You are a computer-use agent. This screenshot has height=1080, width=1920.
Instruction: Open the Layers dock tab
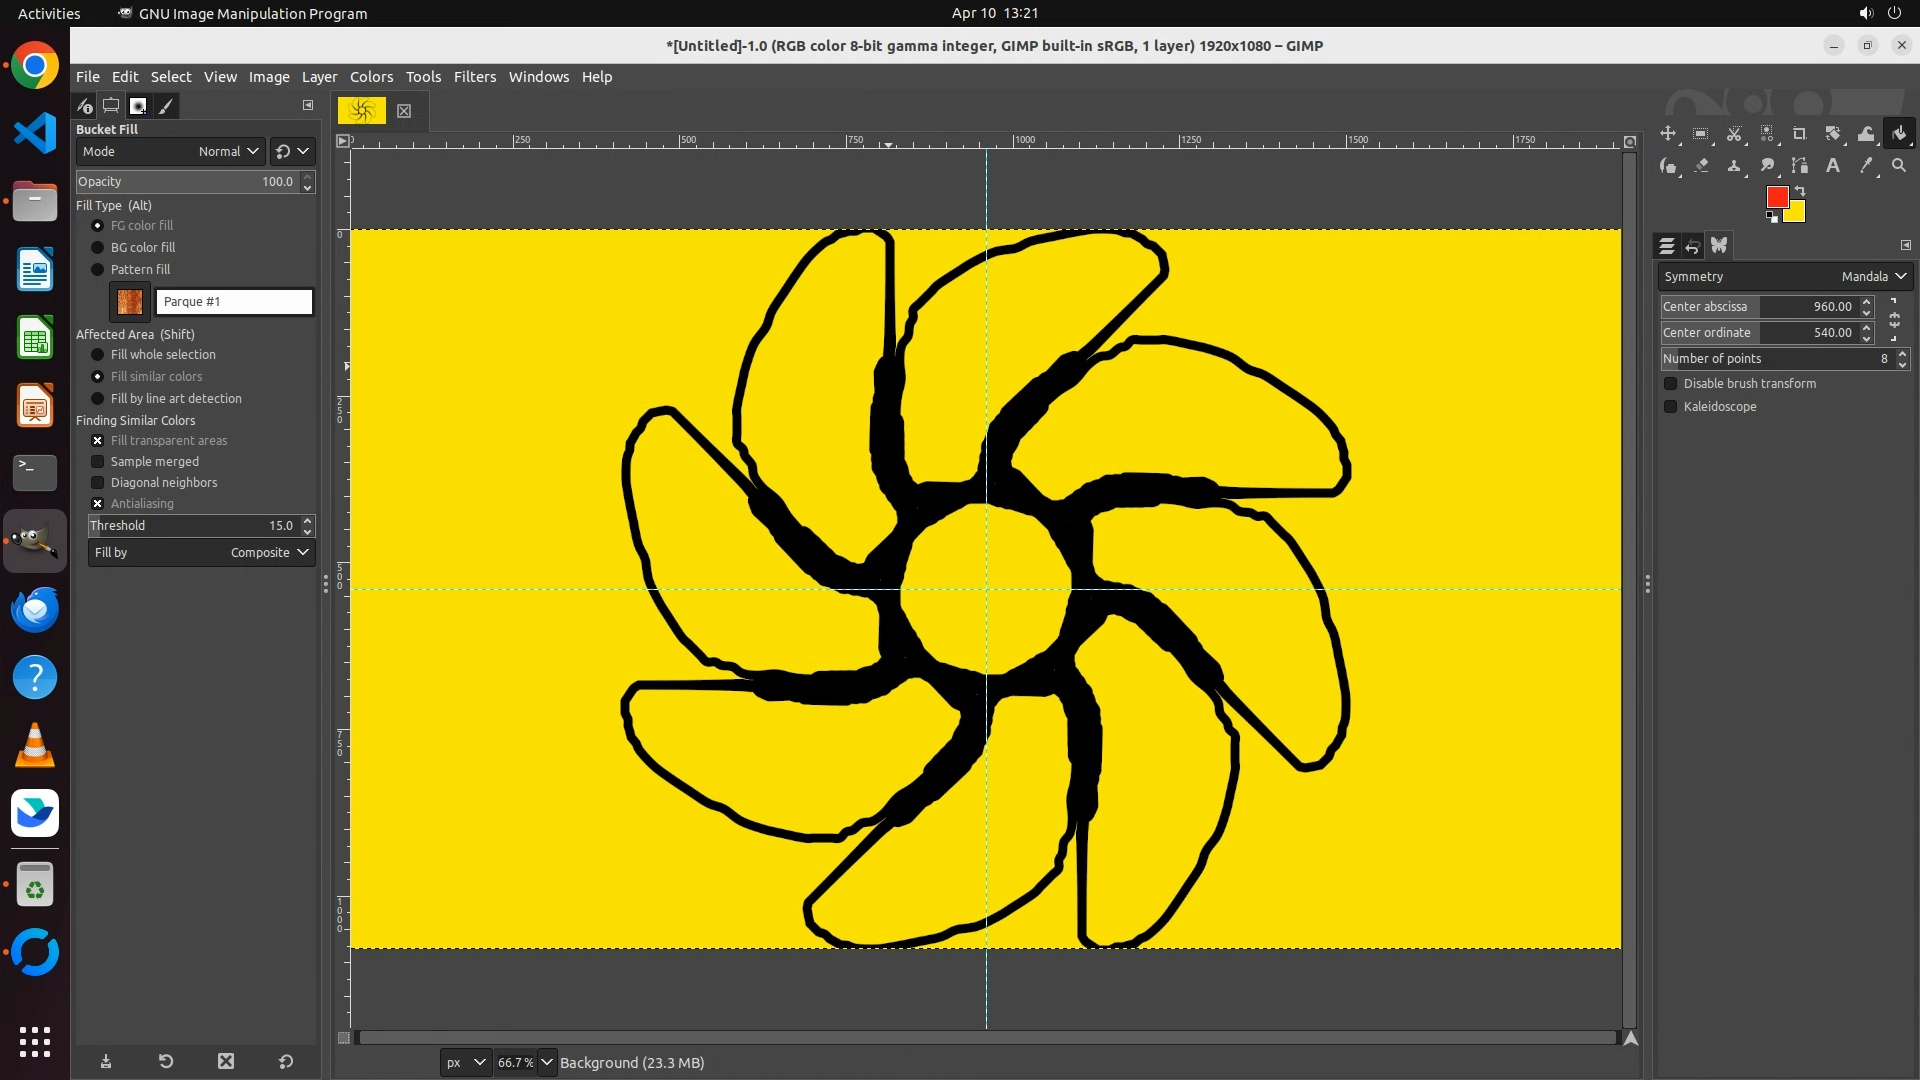click(1667, 246)
